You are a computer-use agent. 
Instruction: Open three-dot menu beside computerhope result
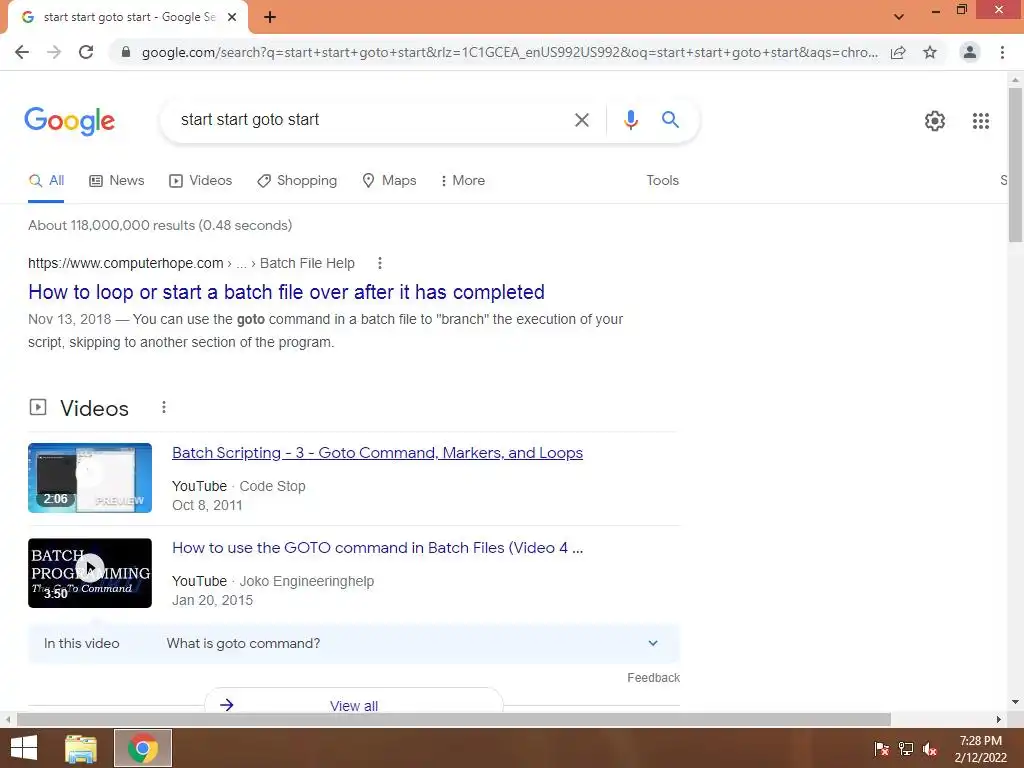click(379, 263)
